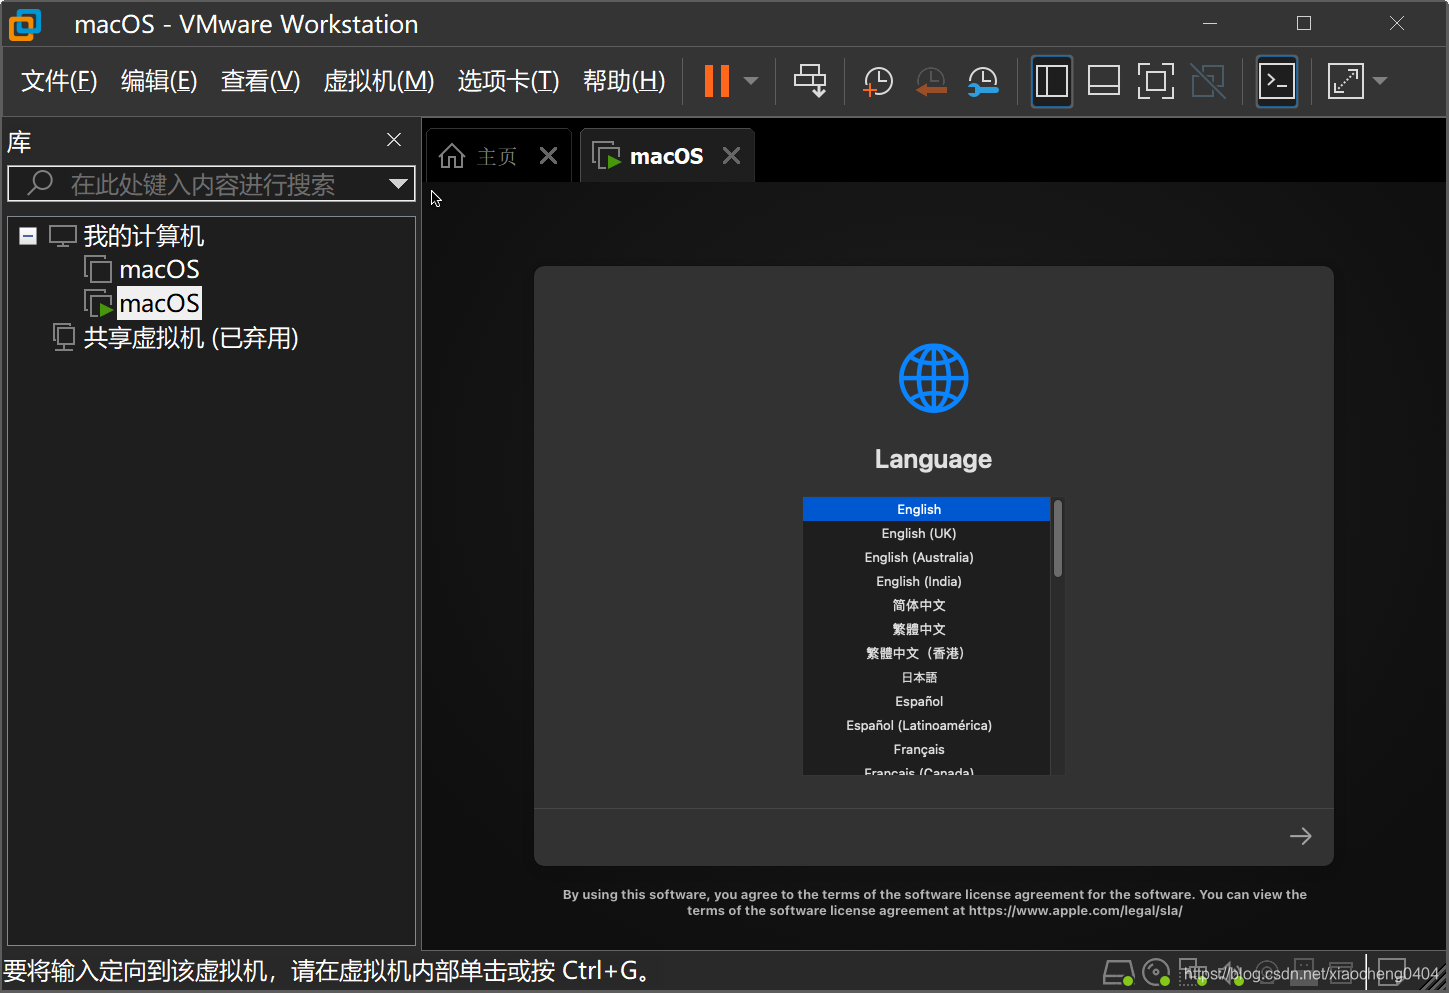Open the 编辑(E) menu
Image resolution: width=1449 pixels, height=993 pixels.
click(x=159, y=81)
